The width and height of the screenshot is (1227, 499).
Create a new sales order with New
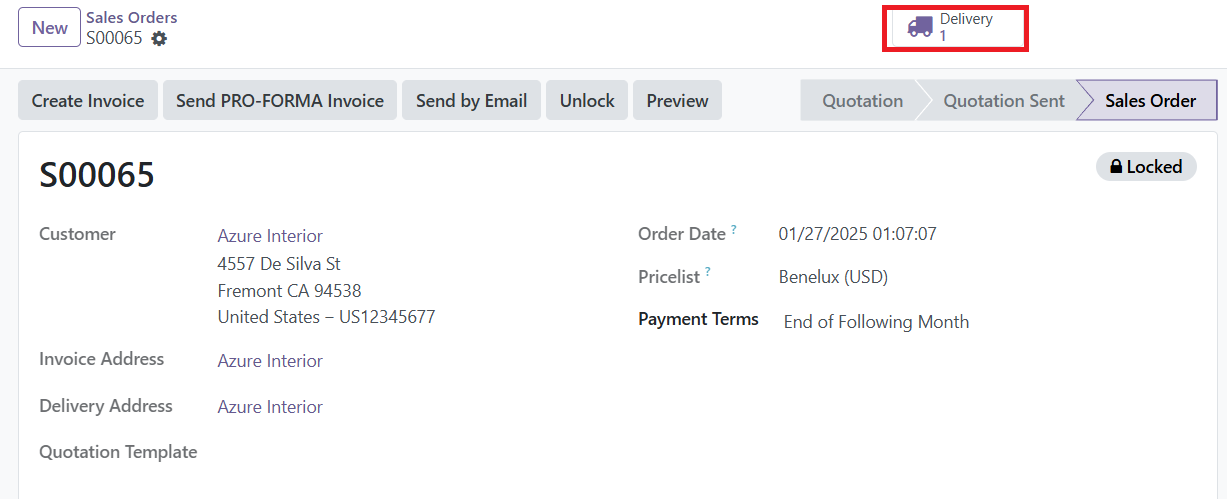pyautogui.click(x=50, y=28)
